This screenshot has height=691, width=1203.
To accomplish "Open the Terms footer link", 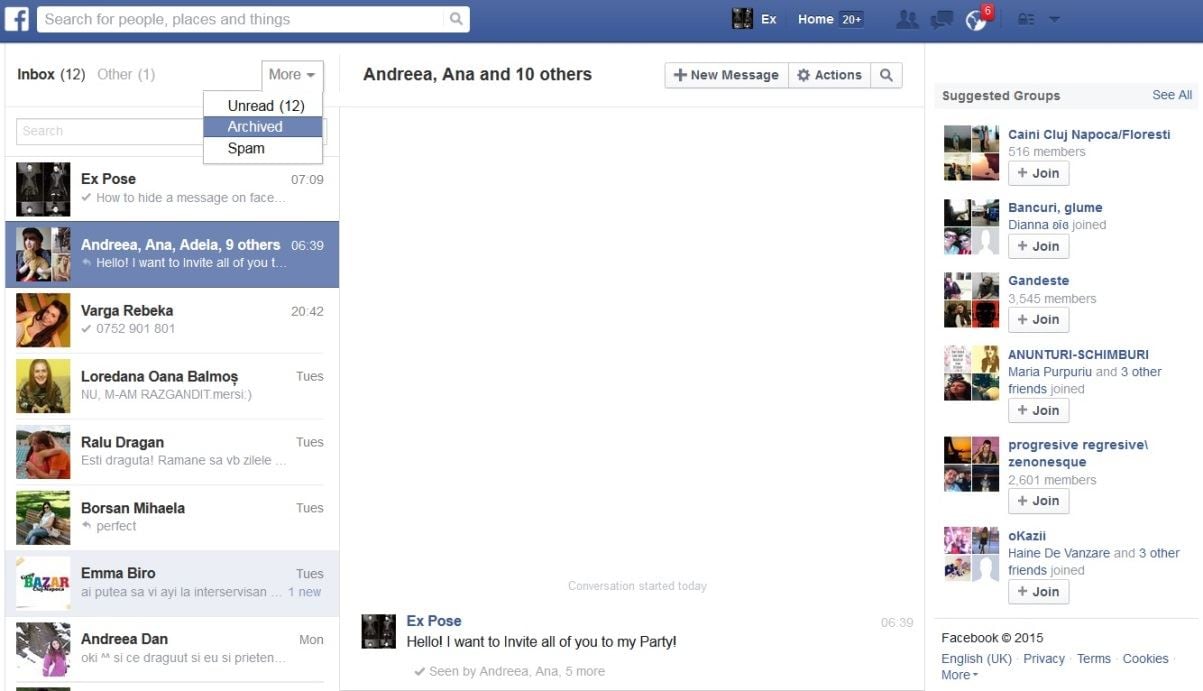I will [x=1094, y=659].
